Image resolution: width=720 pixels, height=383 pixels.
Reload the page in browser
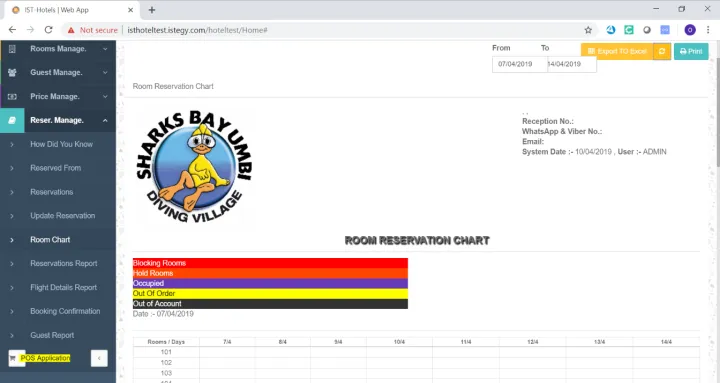tap(48, 30)
